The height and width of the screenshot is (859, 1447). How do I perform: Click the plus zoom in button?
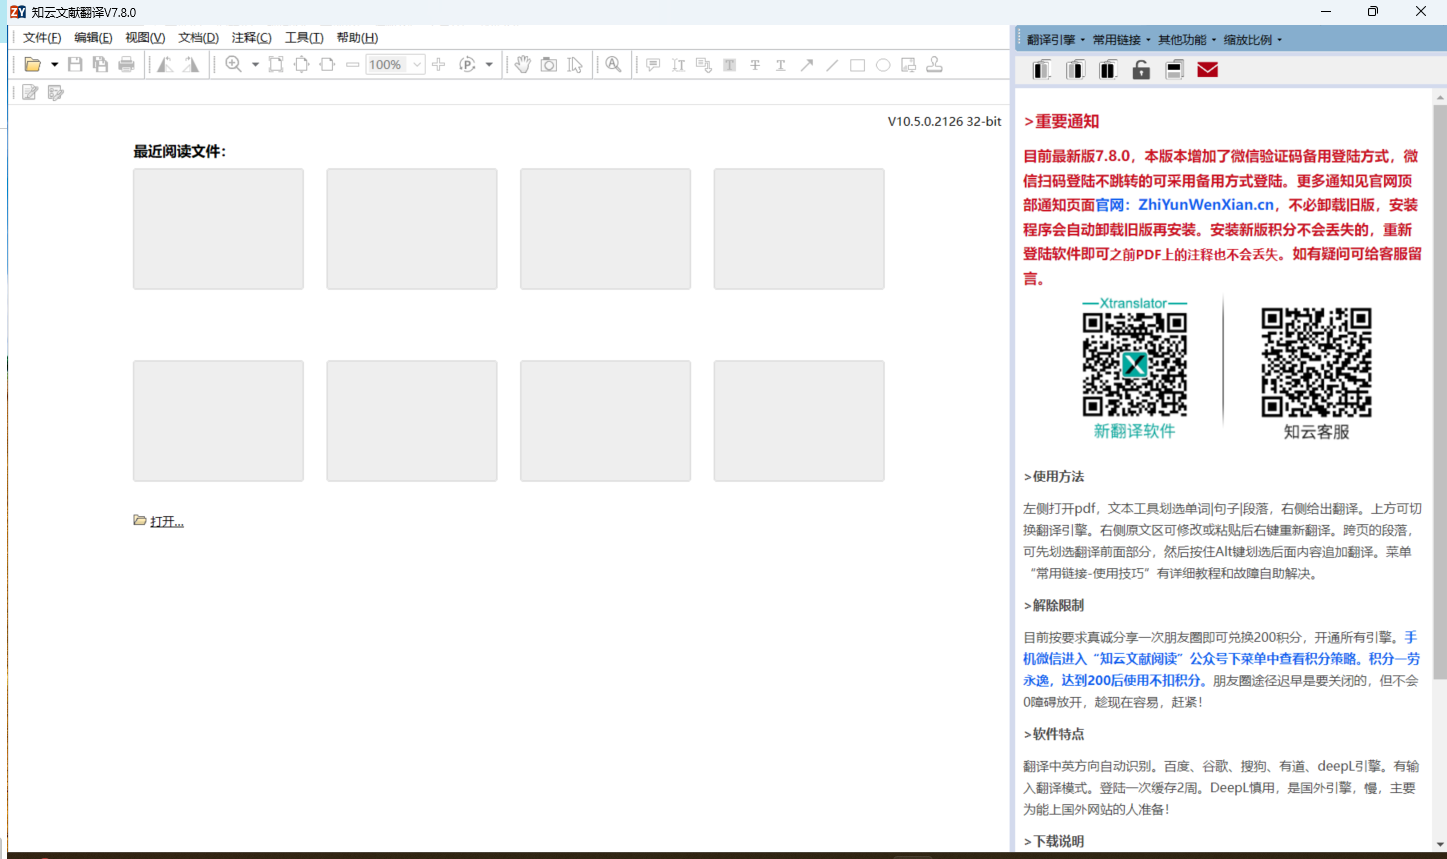[x=438, y=65]
